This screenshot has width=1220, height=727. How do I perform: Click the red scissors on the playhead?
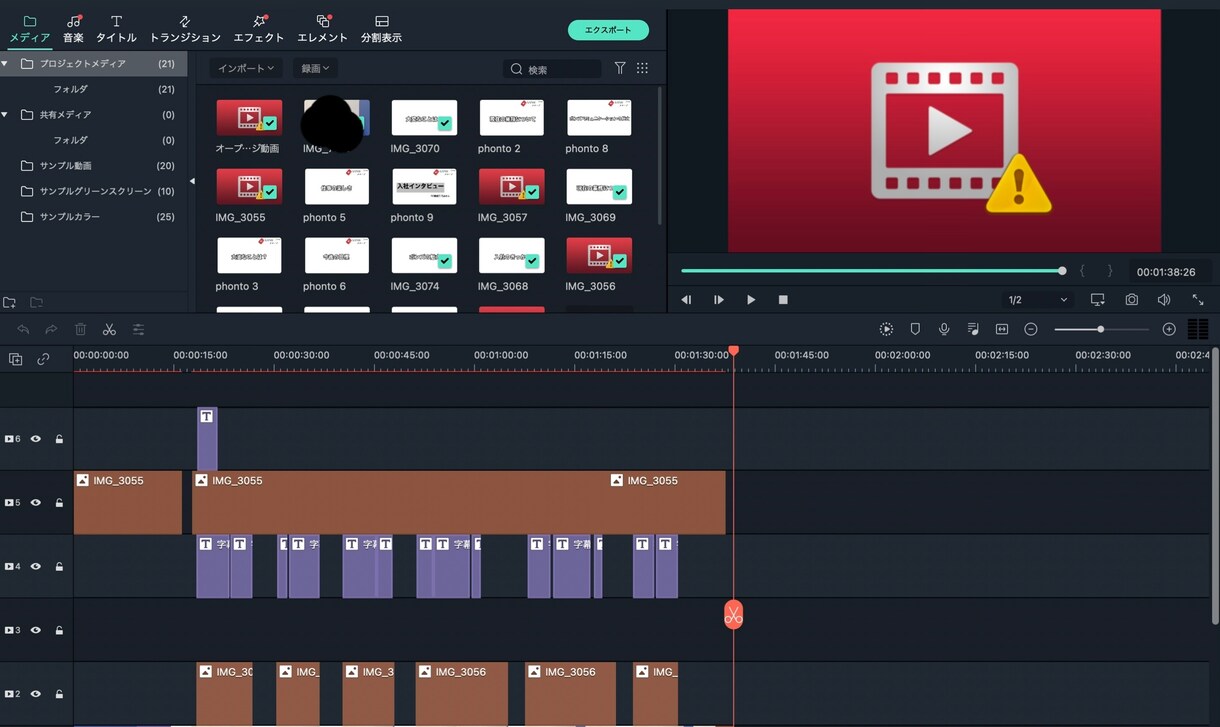click(x=733, y=615)
